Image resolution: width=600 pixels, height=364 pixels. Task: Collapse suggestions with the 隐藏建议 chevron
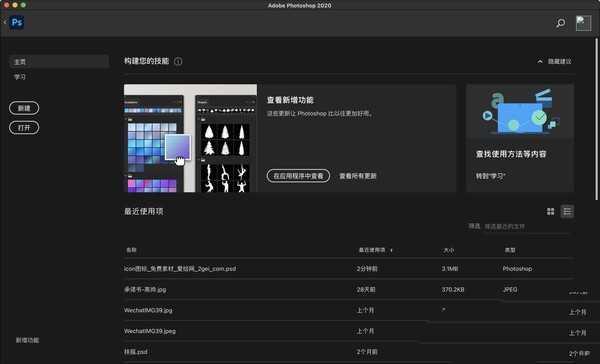point(540,61)
